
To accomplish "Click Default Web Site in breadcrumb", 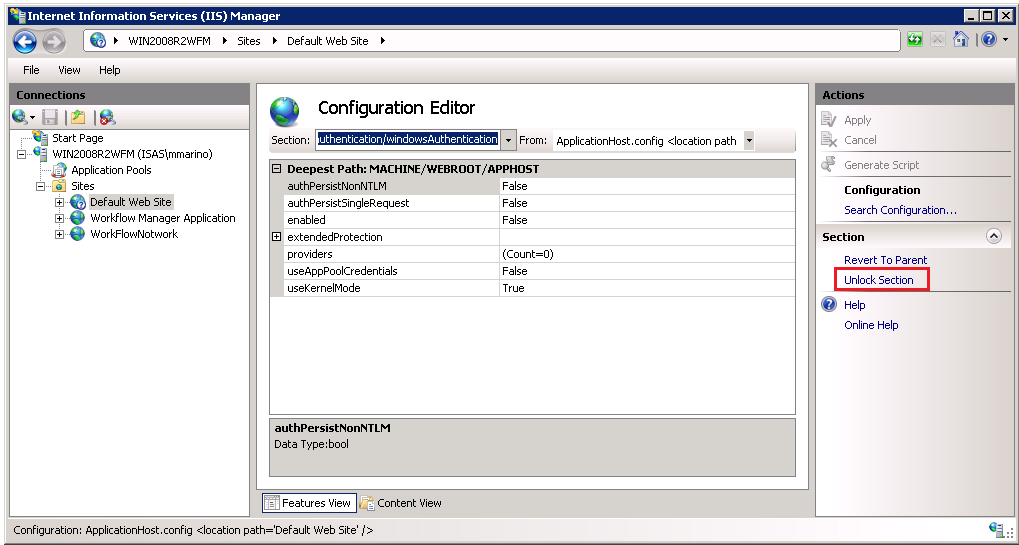I will pos(328,41).
